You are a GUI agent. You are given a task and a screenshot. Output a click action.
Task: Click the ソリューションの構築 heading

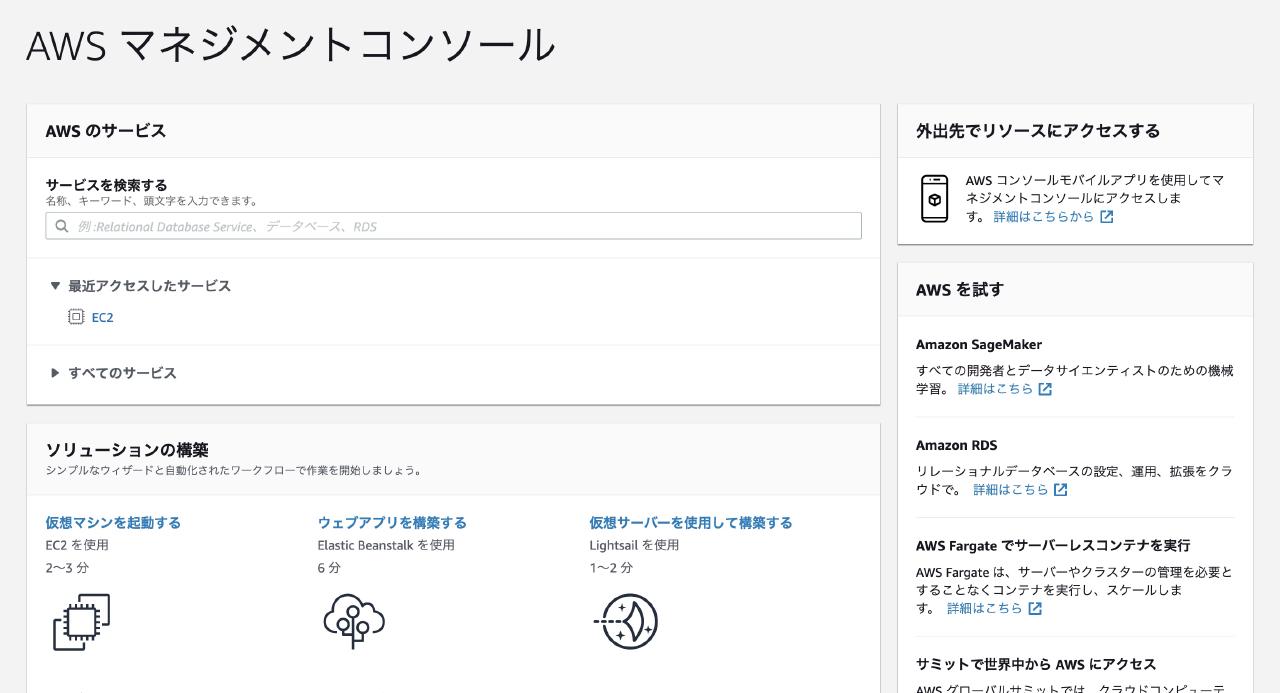pos(127,450)
